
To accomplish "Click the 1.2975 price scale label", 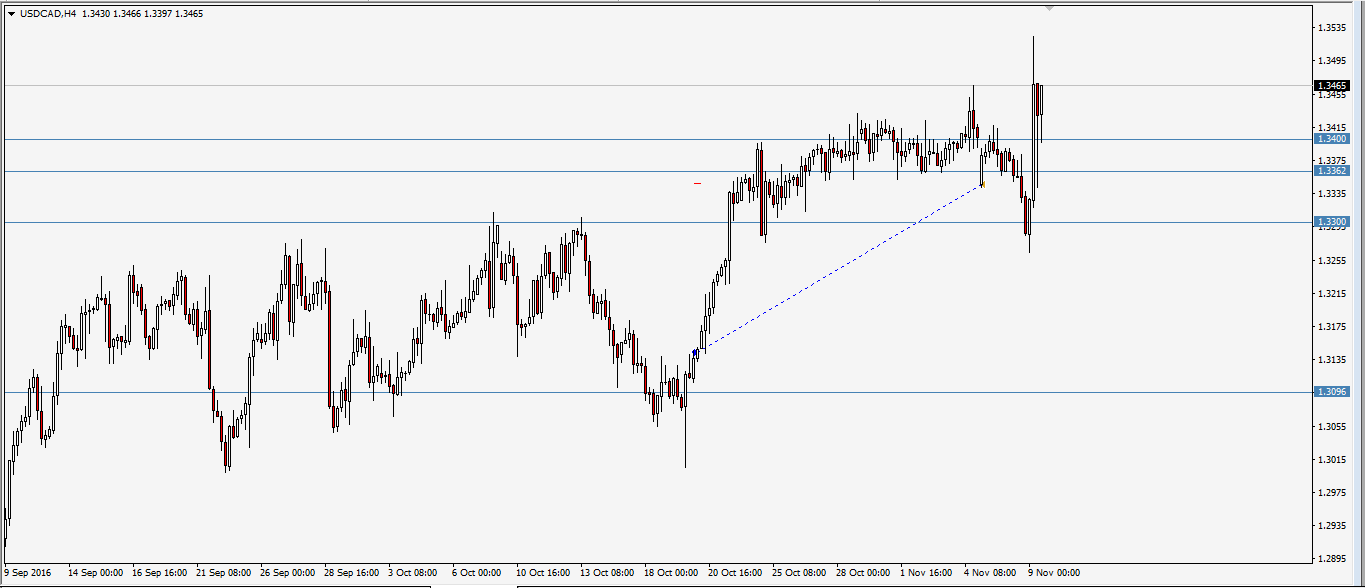I will point(1333,492).
